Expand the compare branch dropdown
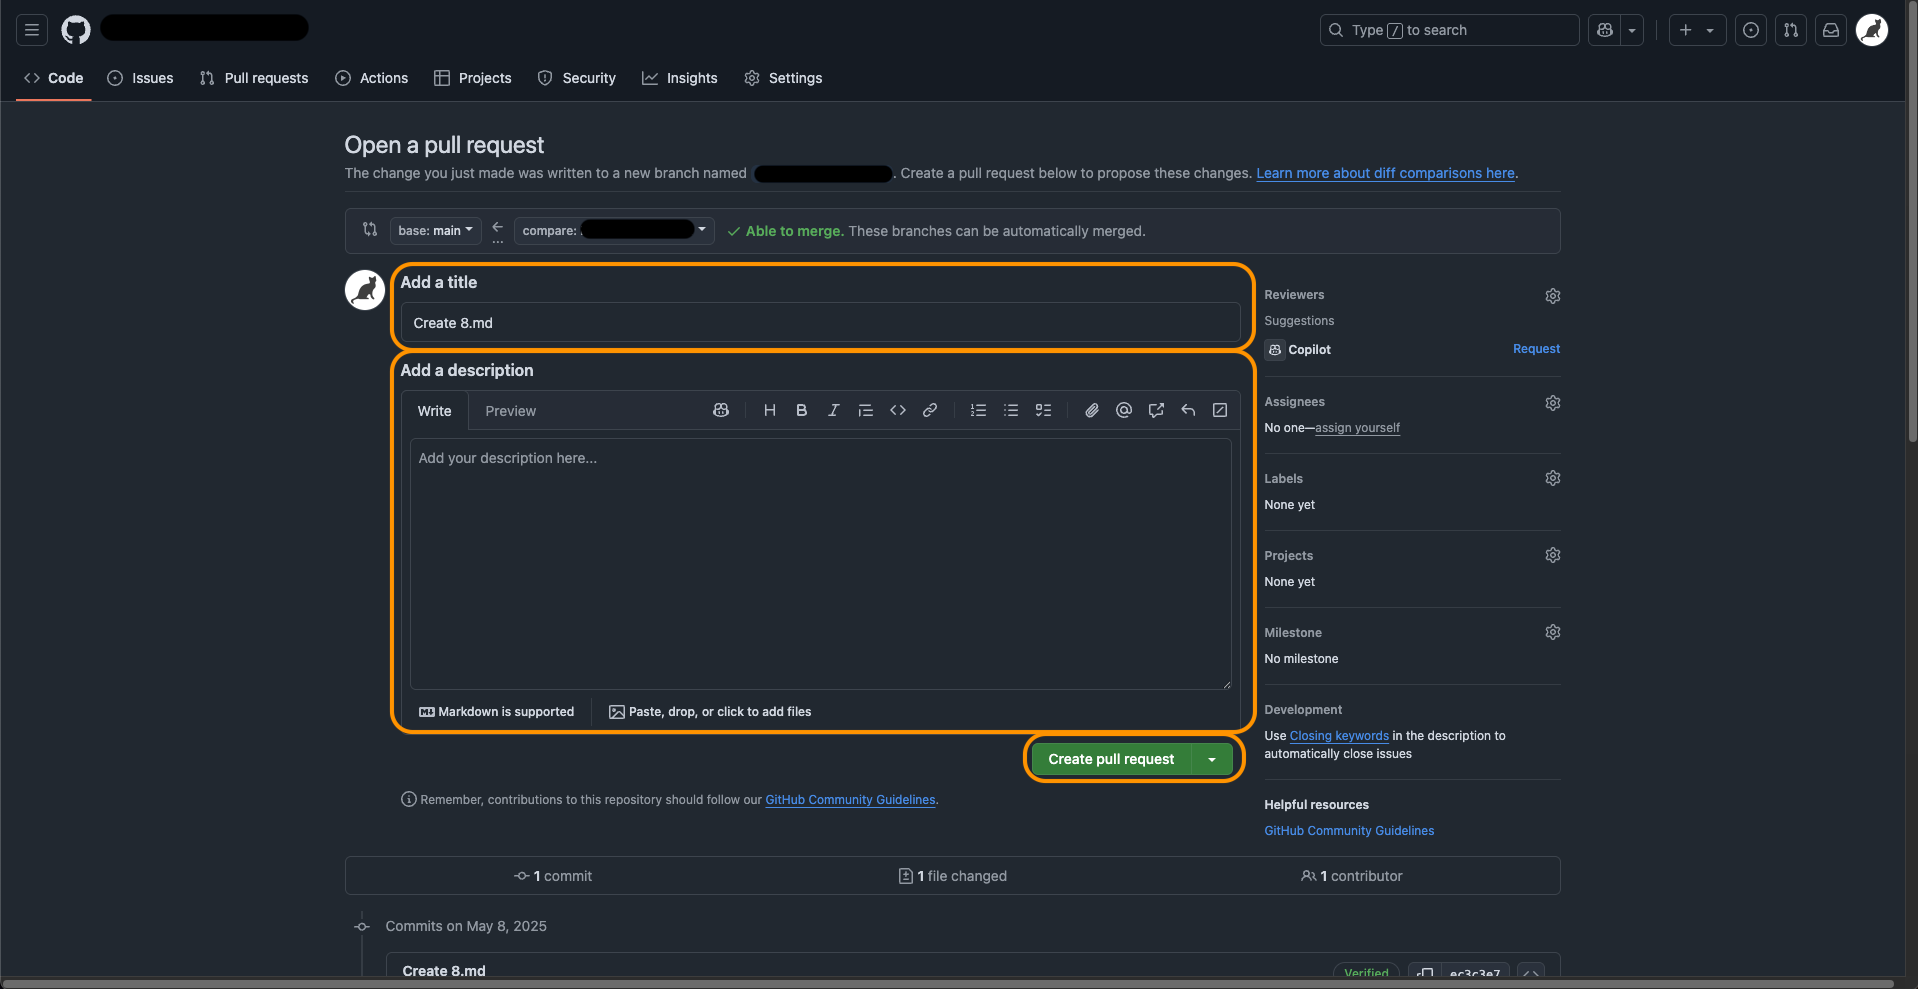The image size is (1918, 989). (x=614, y=231)
